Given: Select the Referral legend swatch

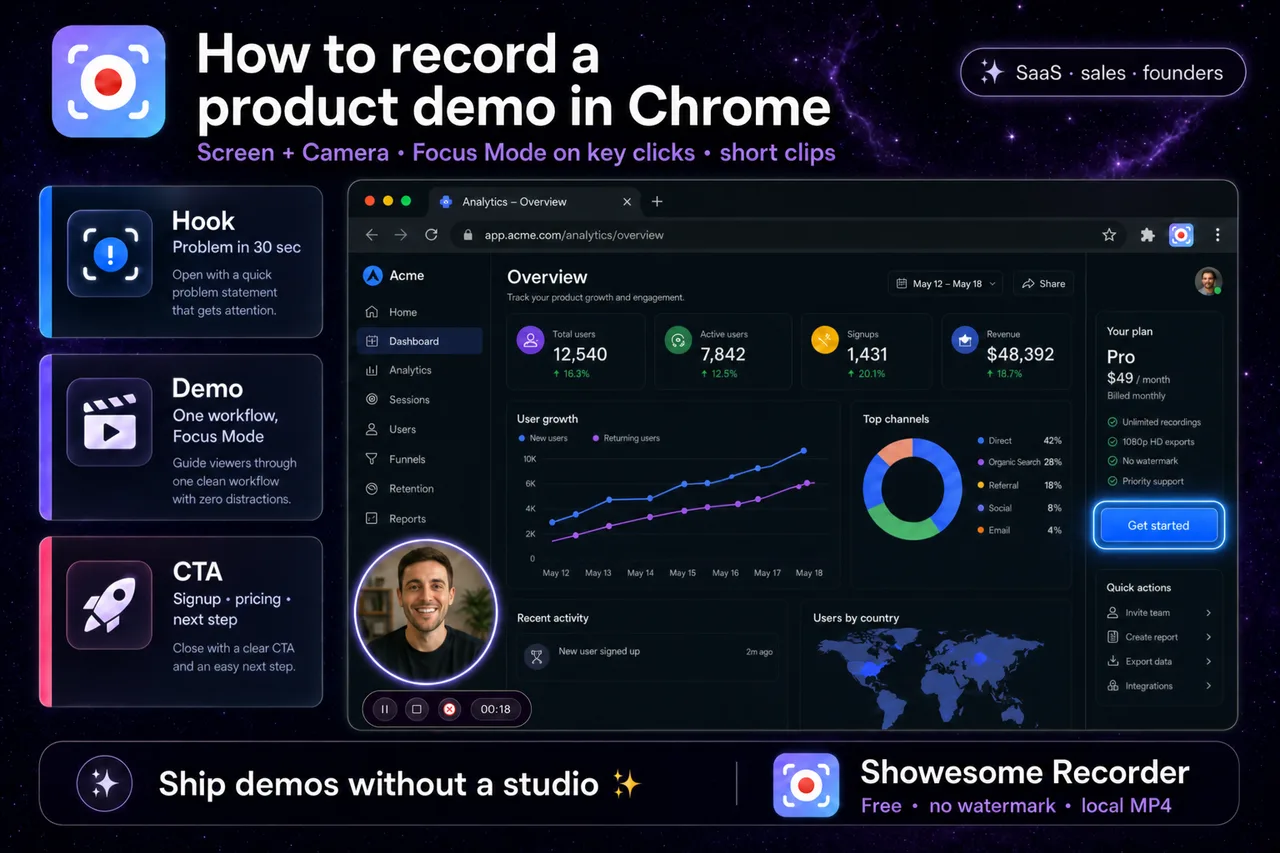Looking at the screenshot, I should pyautogui.click(x=981, y=485).
